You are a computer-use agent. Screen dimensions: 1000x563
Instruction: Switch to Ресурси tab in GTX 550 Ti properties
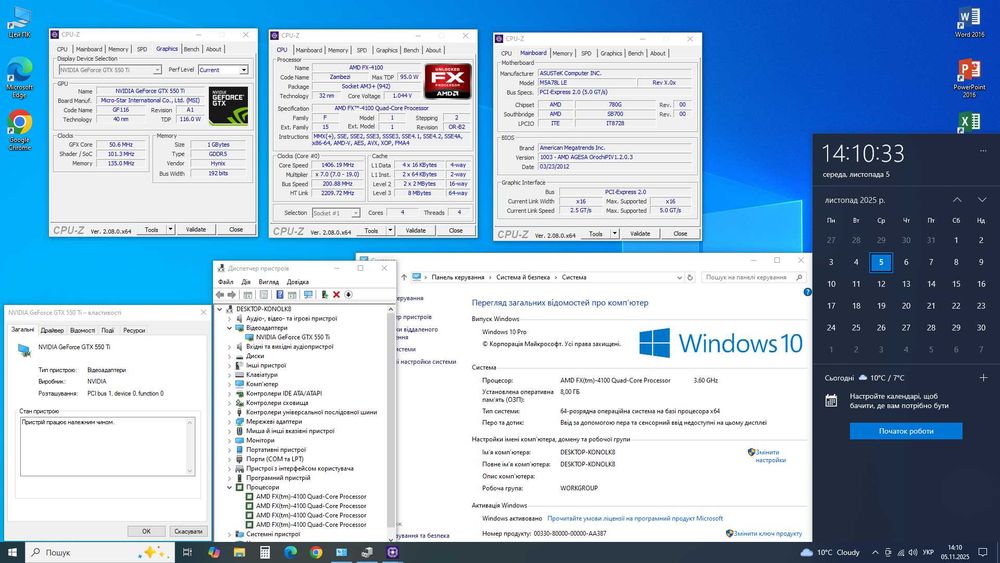click(134, 330)
